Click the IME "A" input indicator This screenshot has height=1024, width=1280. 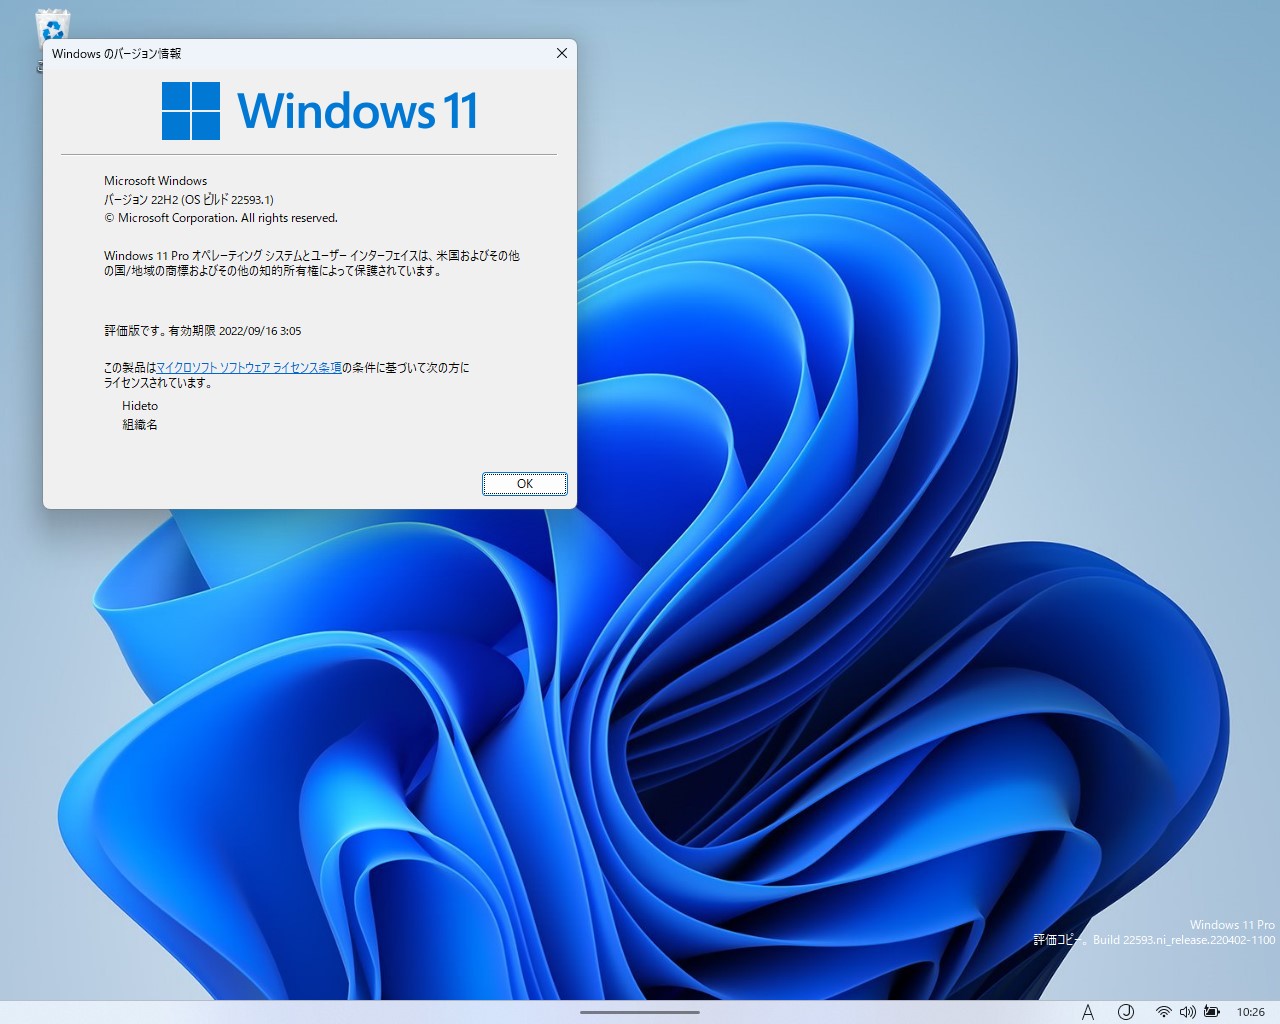pos(1089,1011)
